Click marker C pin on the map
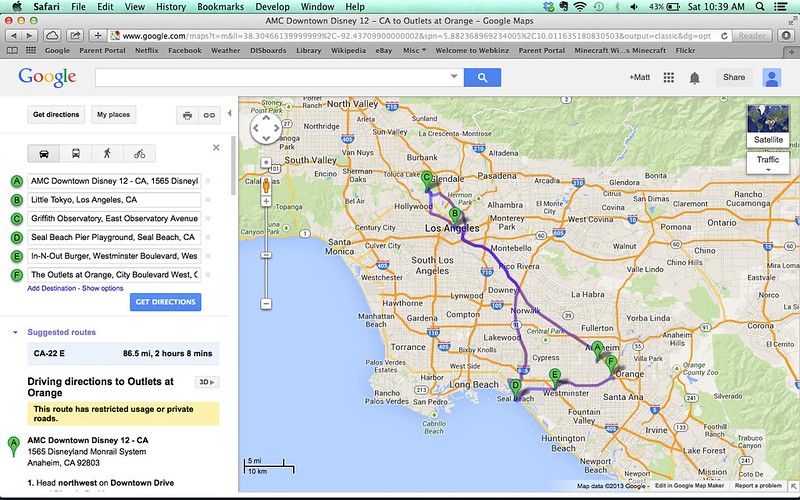 click(x=428, y=181)
